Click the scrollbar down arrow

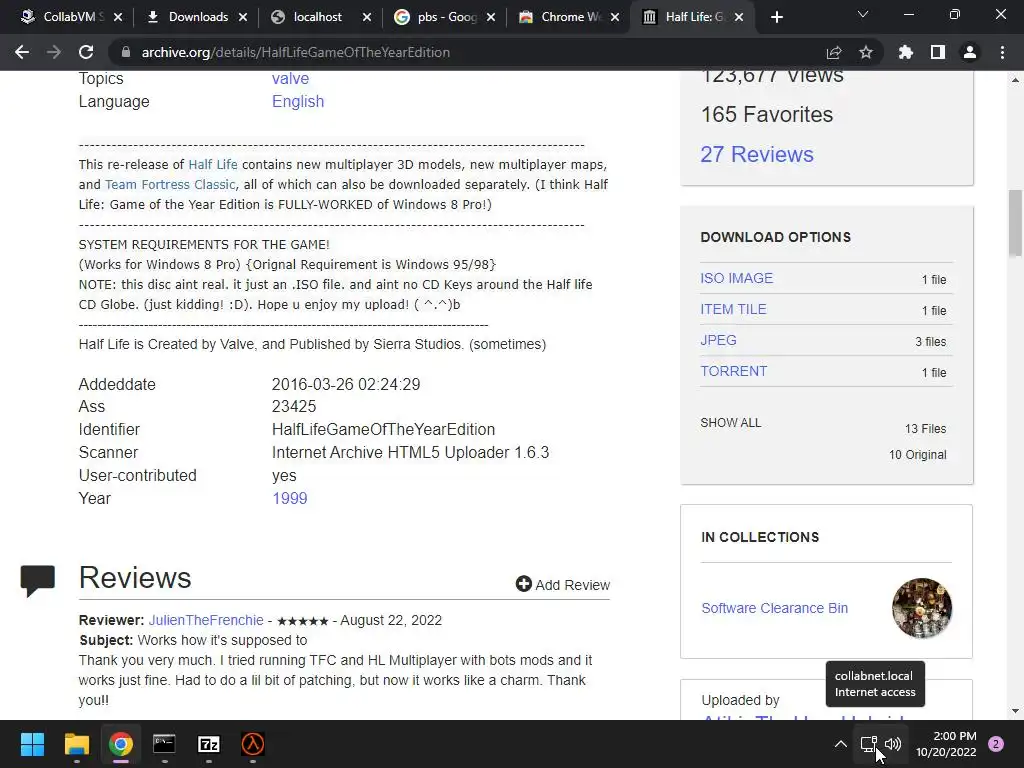pos(1015,711)
